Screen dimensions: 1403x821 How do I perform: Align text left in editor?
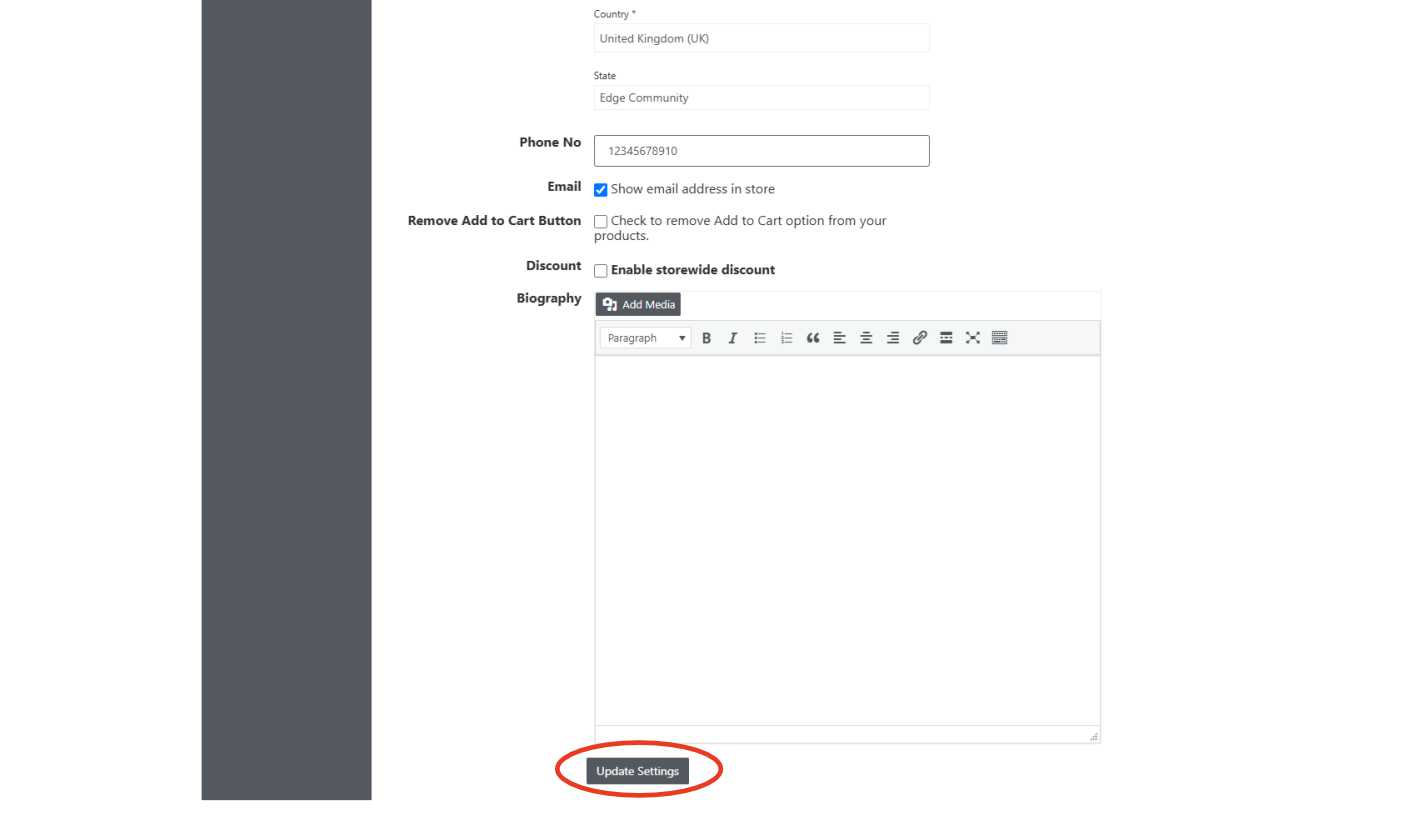[839, 338]
